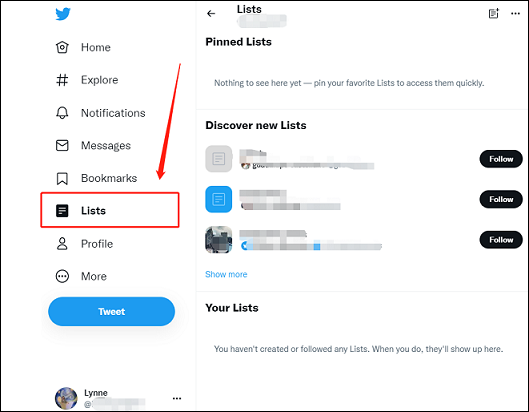
Task: Go back using the left arrow
Action: tap(211, 13)
